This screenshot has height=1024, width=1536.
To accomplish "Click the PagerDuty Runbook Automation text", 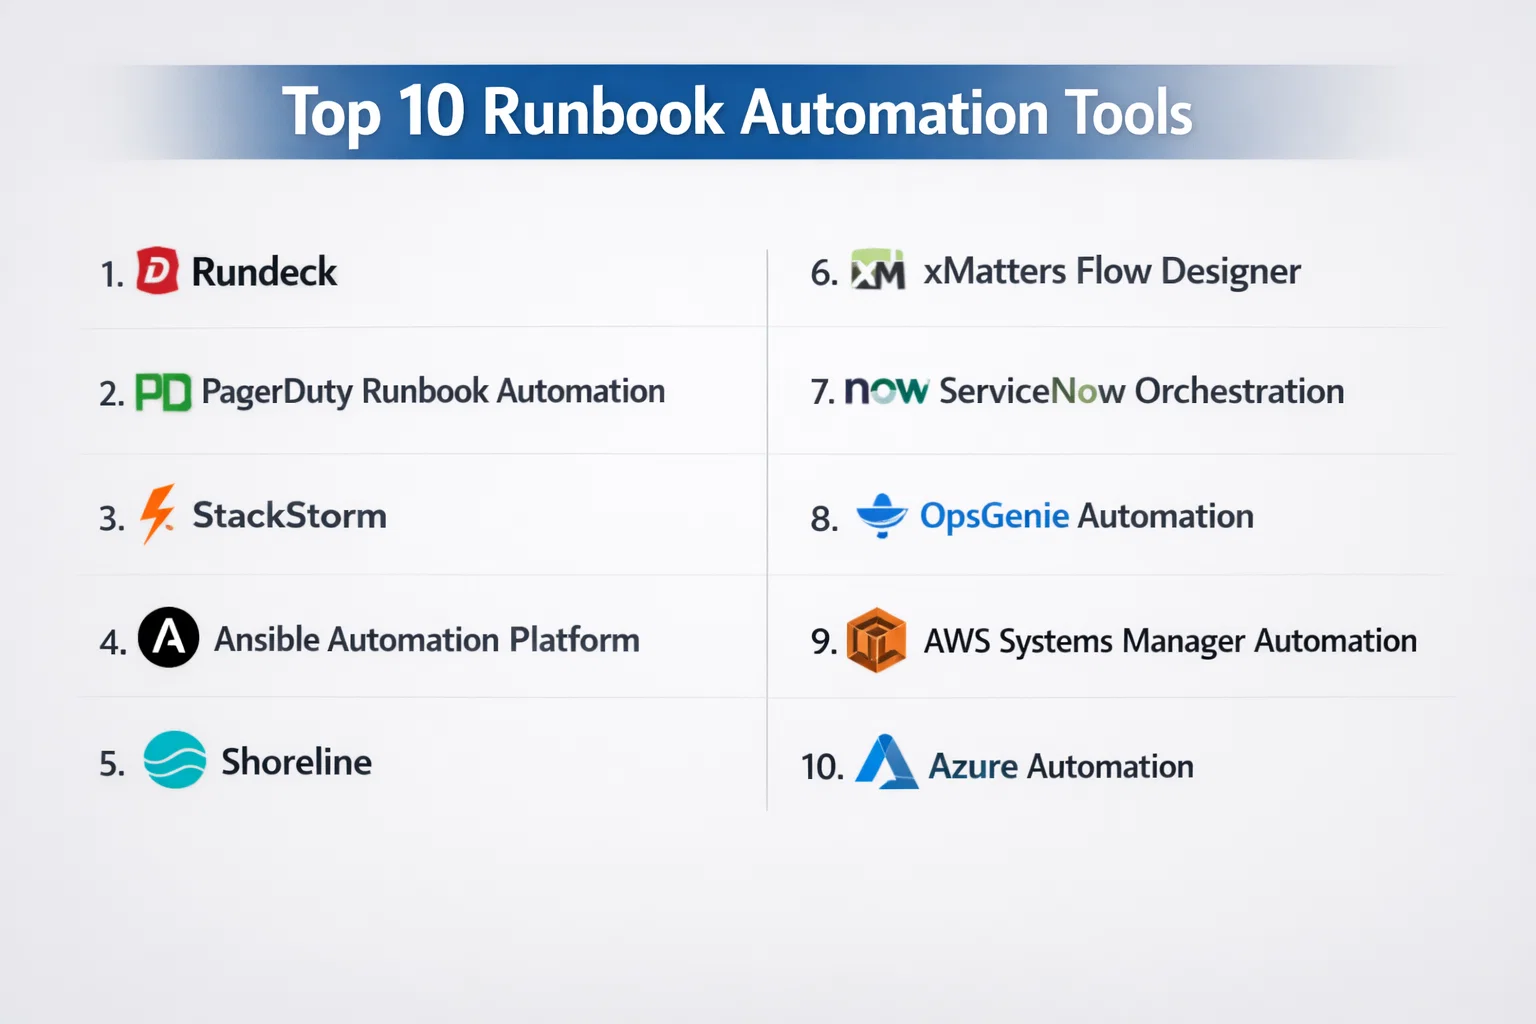I will click(x=433, y=391).
